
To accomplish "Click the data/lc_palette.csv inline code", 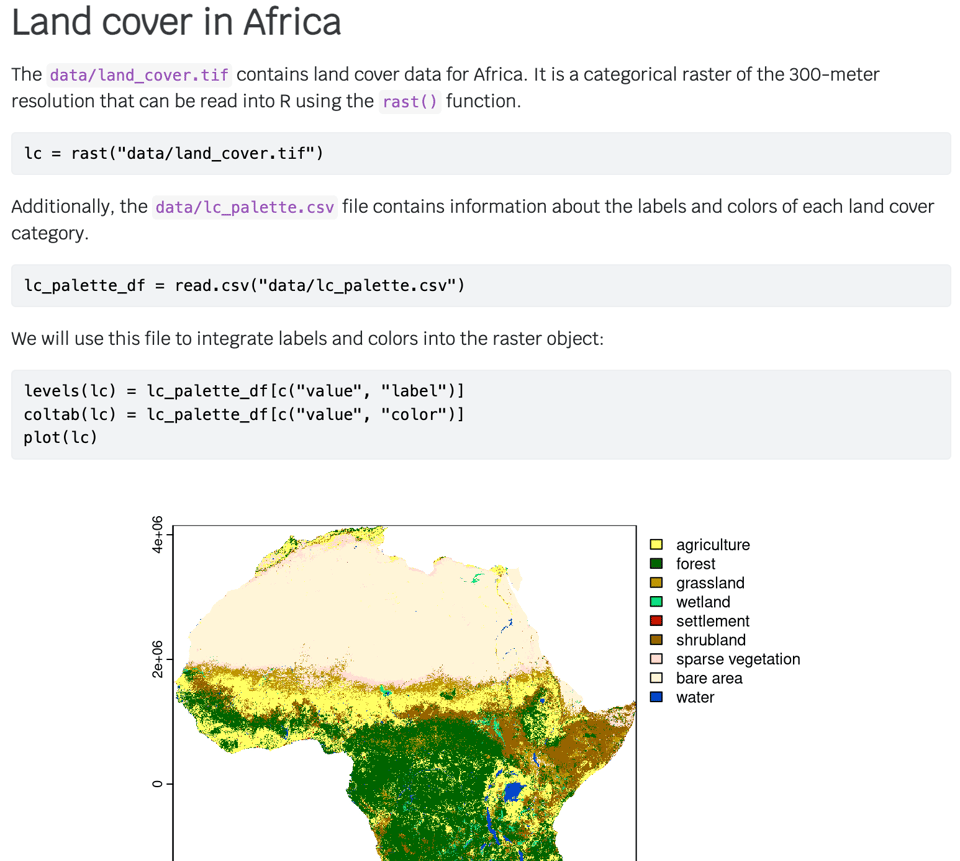I will tap(245, 207).
